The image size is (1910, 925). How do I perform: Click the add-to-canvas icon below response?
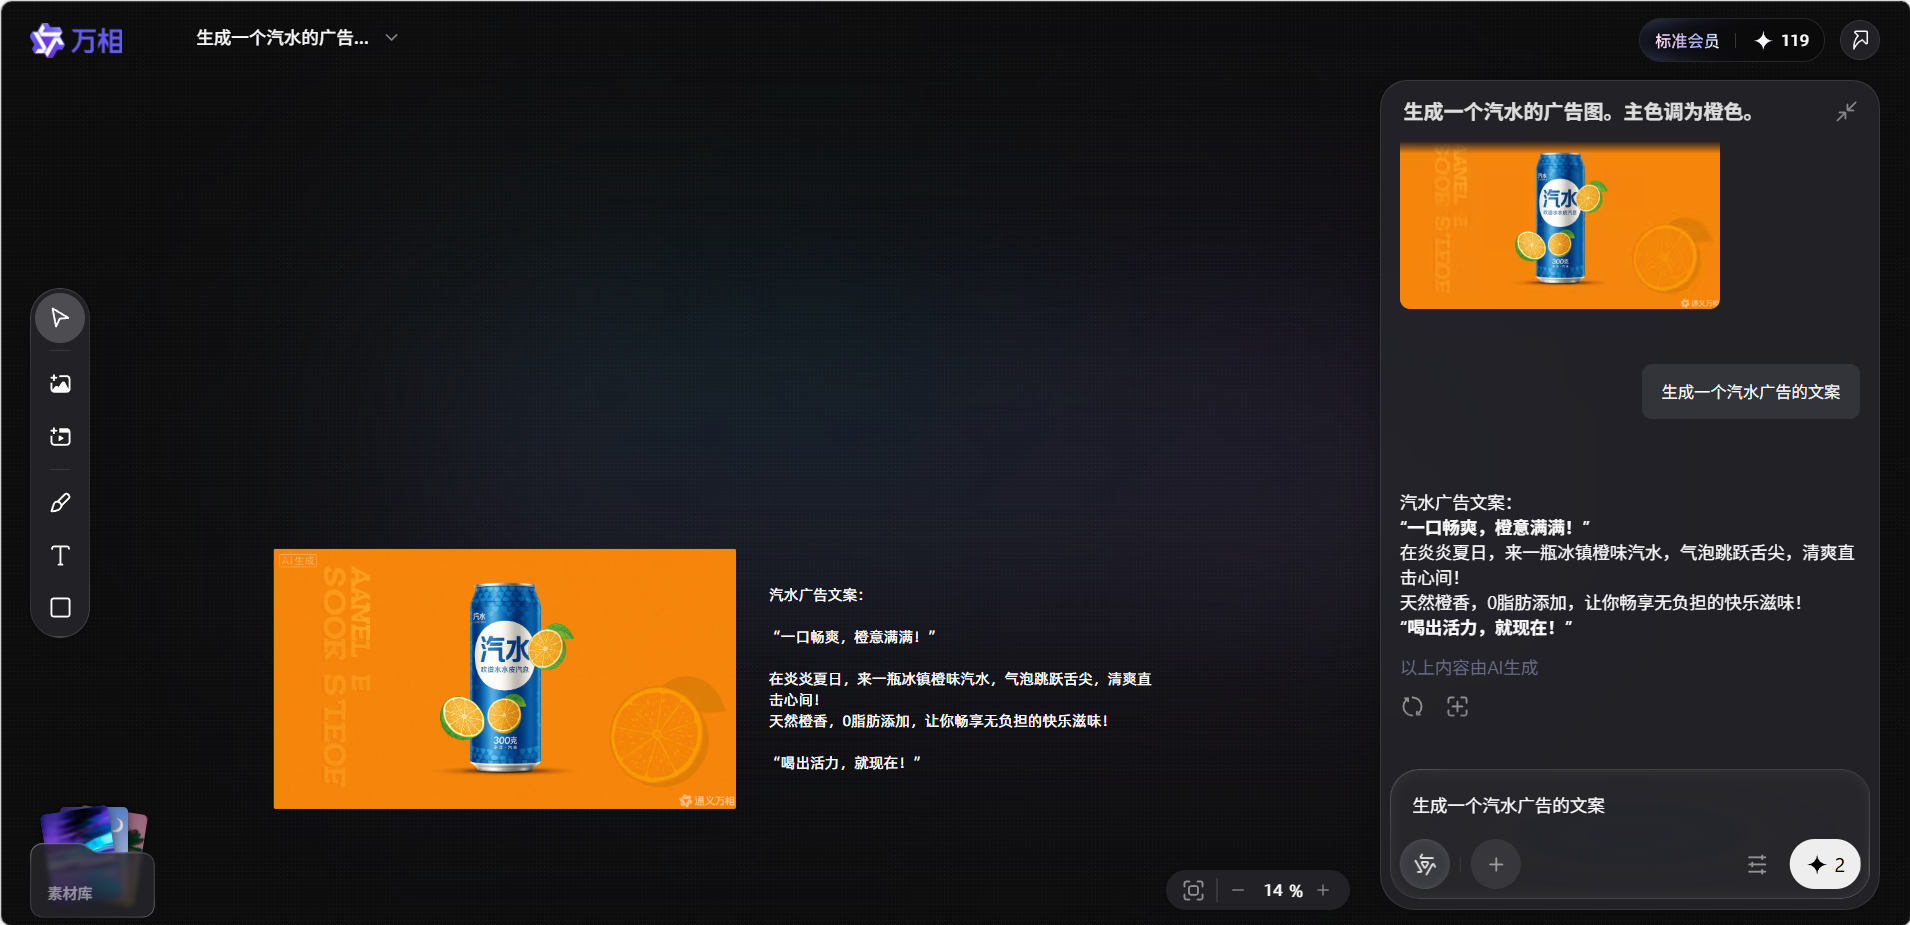coord(1457,707)
